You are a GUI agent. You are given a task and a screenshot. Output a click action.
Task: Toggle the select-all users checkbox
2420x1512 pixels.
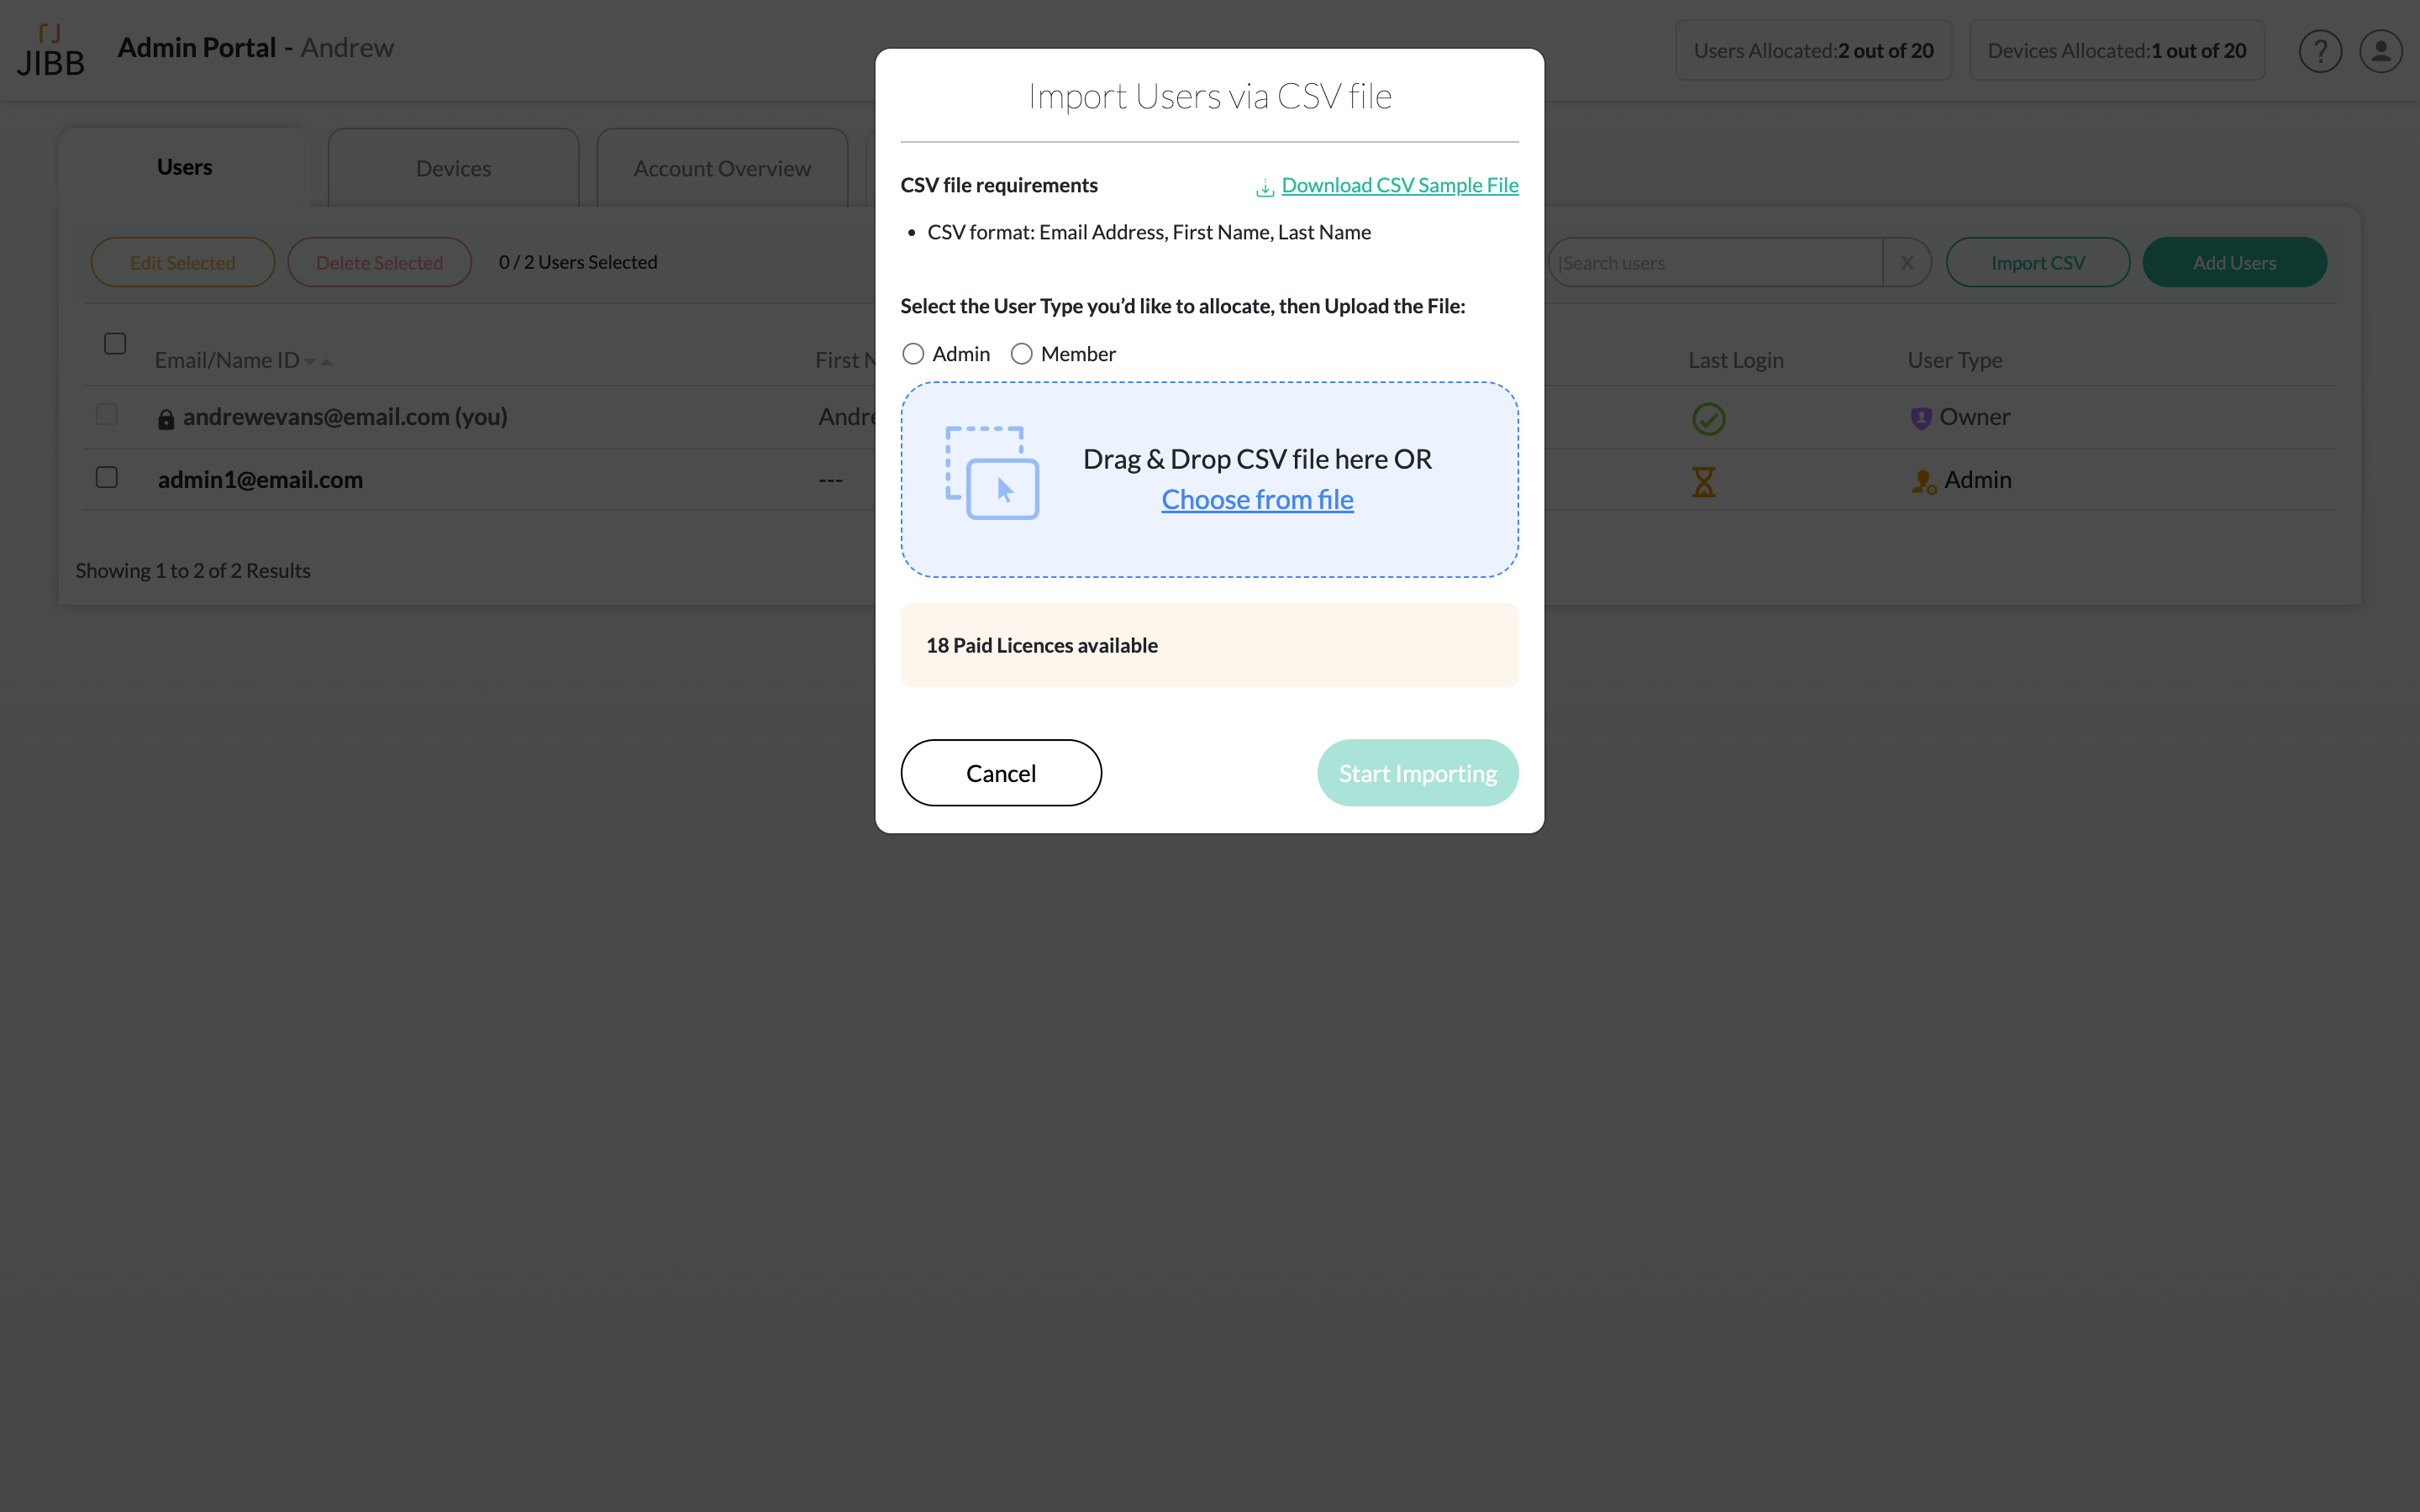tap(115, 343)
